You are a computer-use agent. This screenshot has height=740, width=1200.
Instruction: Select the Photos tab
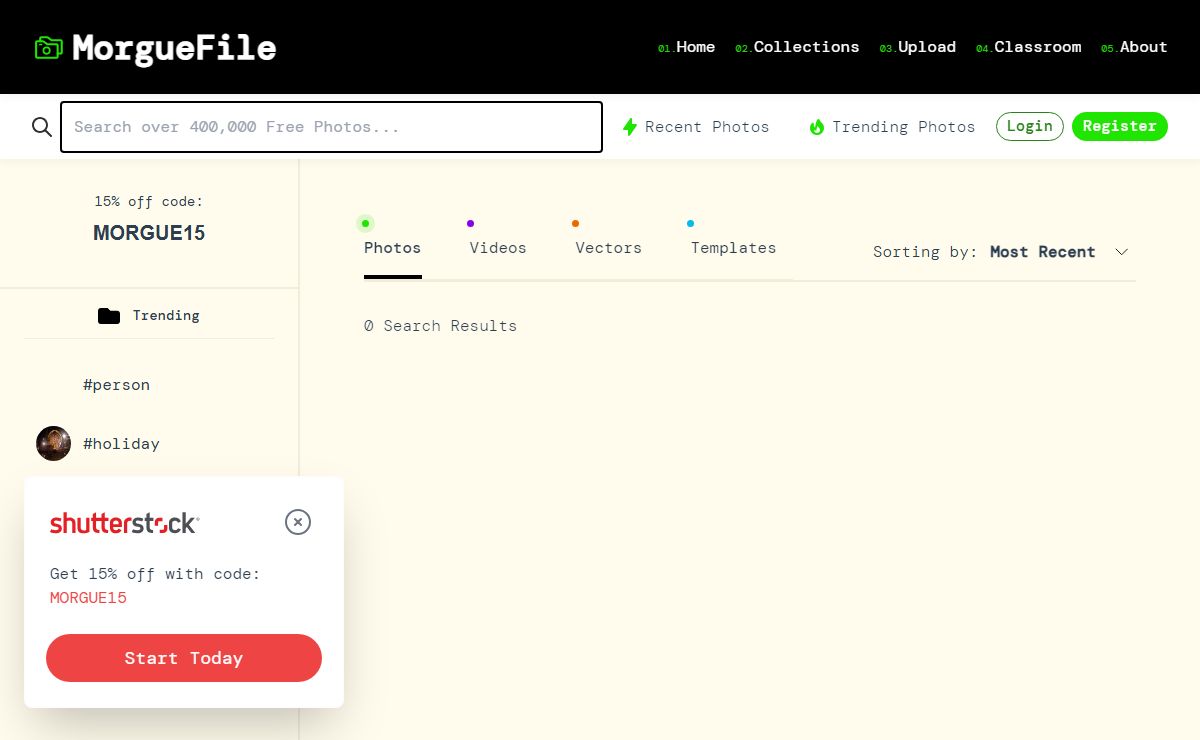click(393, 248)
